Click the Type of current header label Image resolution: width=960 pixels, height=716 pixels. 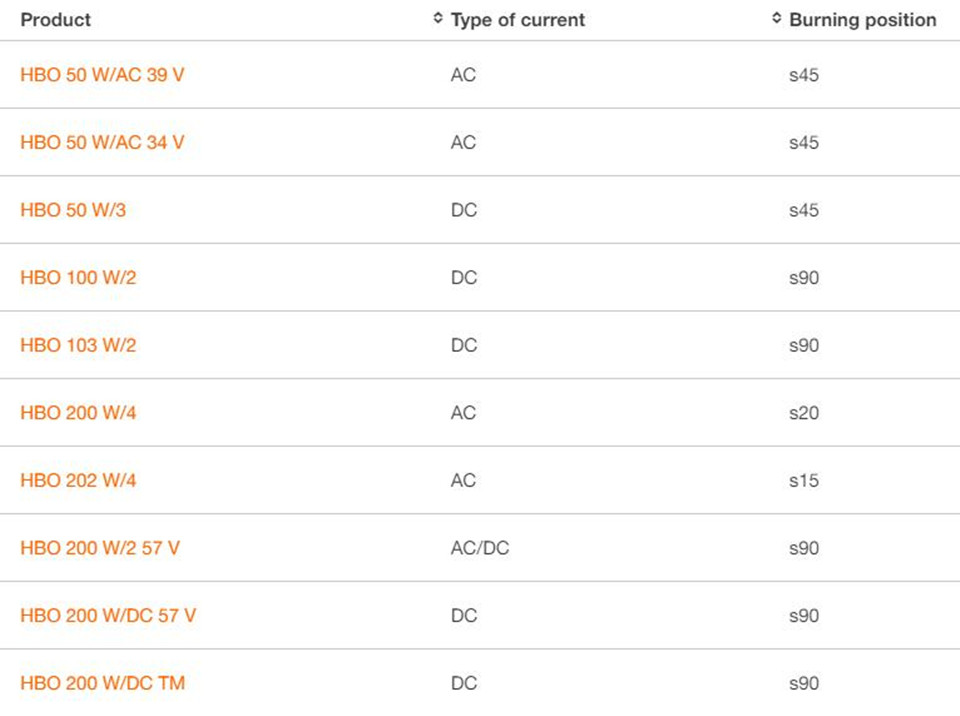pyautogui.click(x=518, y=20)
